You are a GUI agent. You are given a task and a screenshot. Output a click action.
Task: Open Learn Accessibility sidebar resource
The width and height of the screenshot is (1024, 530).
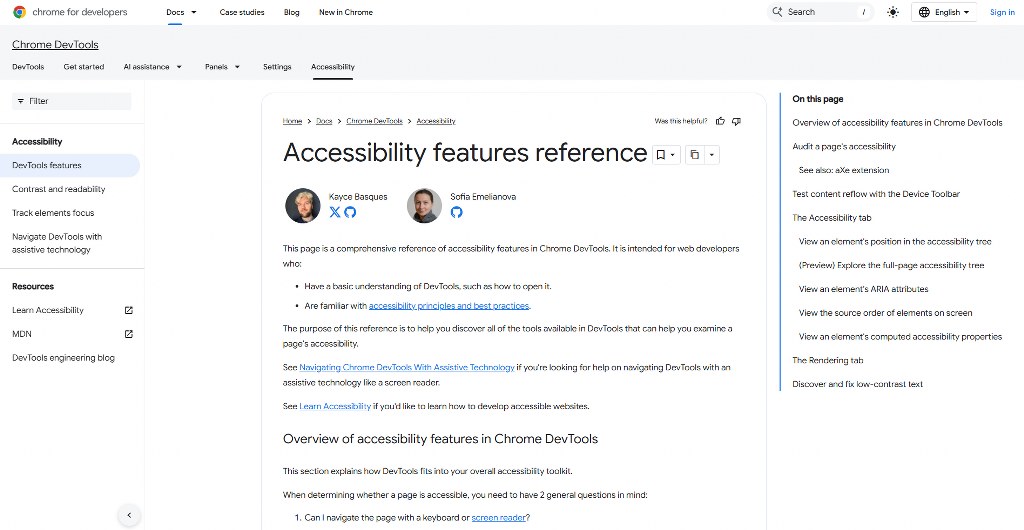coord(48,310)
